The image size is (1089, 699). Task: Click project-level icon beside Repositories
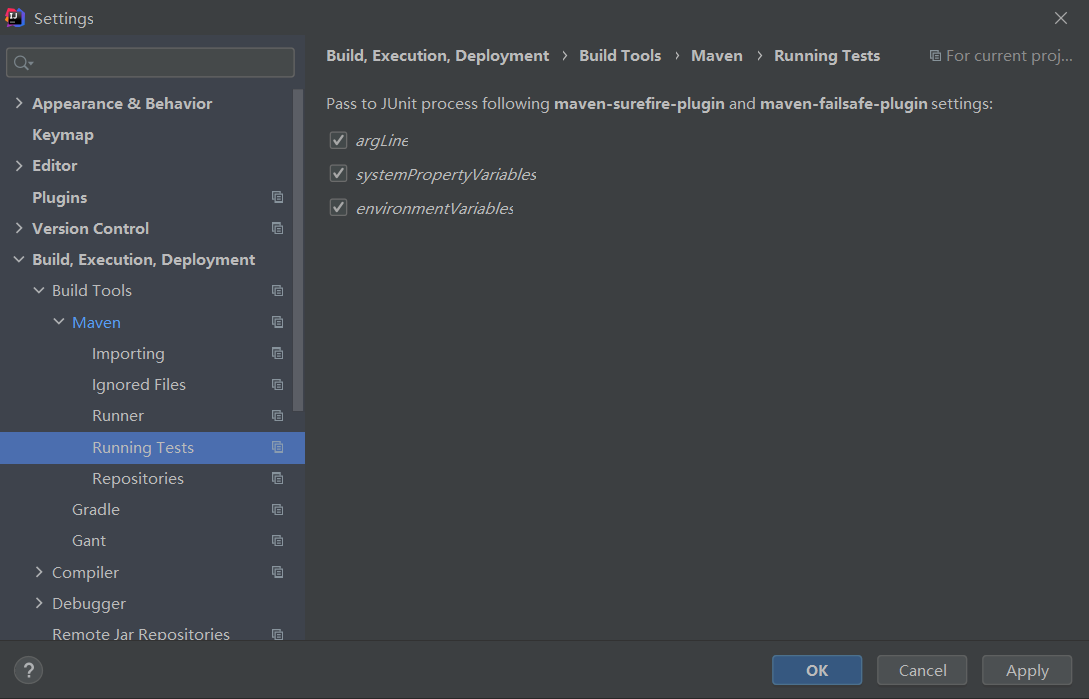click(x=278, y=479)
